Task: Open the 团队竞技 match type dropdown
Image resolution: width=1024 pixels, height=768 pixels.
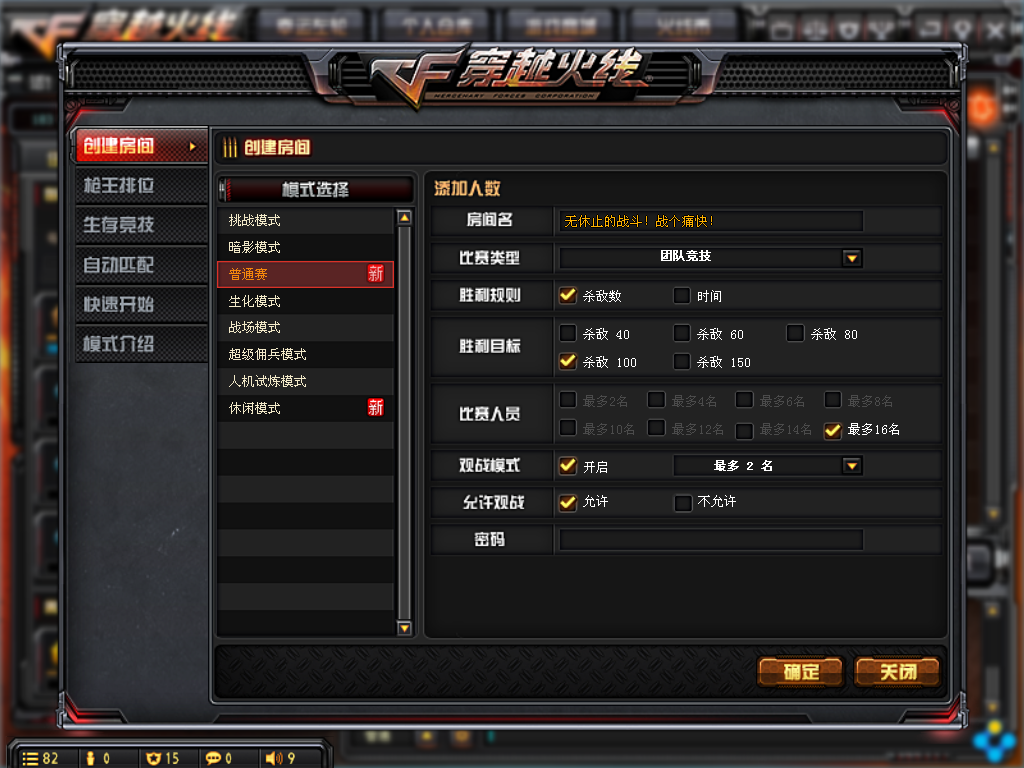Action: point(852,258)
